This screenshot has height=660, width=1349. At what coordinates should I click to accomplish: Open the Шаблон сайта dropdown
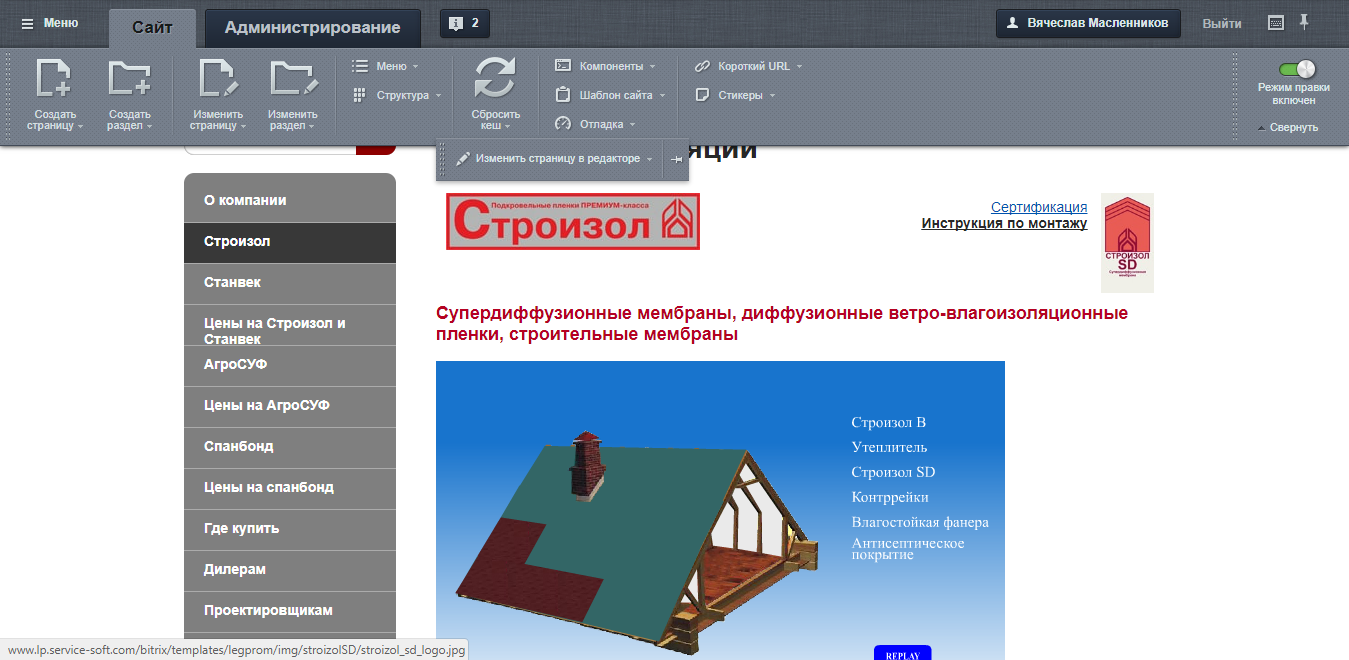click(x=610, y=95)
